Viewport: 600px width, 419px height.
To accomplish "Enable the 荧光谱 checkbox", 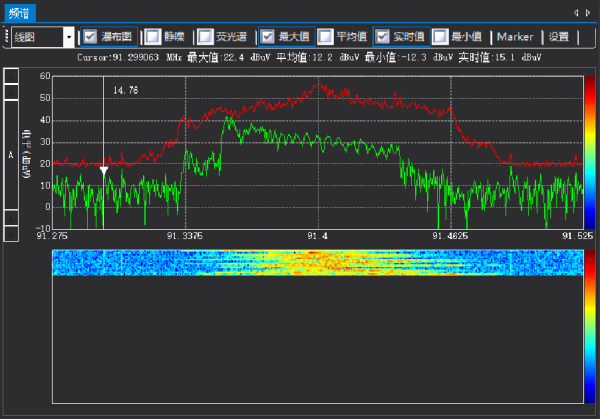I will point(205,37).
